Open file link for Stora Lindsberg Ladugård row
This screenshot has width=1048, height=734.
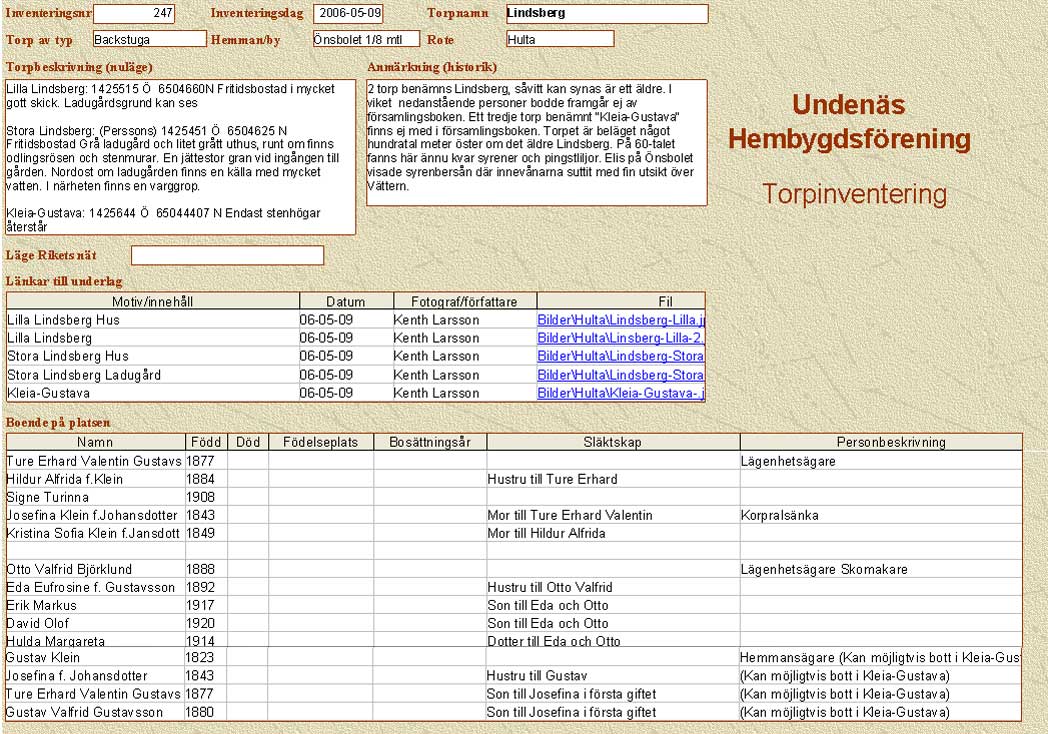[x=620, y=375]
